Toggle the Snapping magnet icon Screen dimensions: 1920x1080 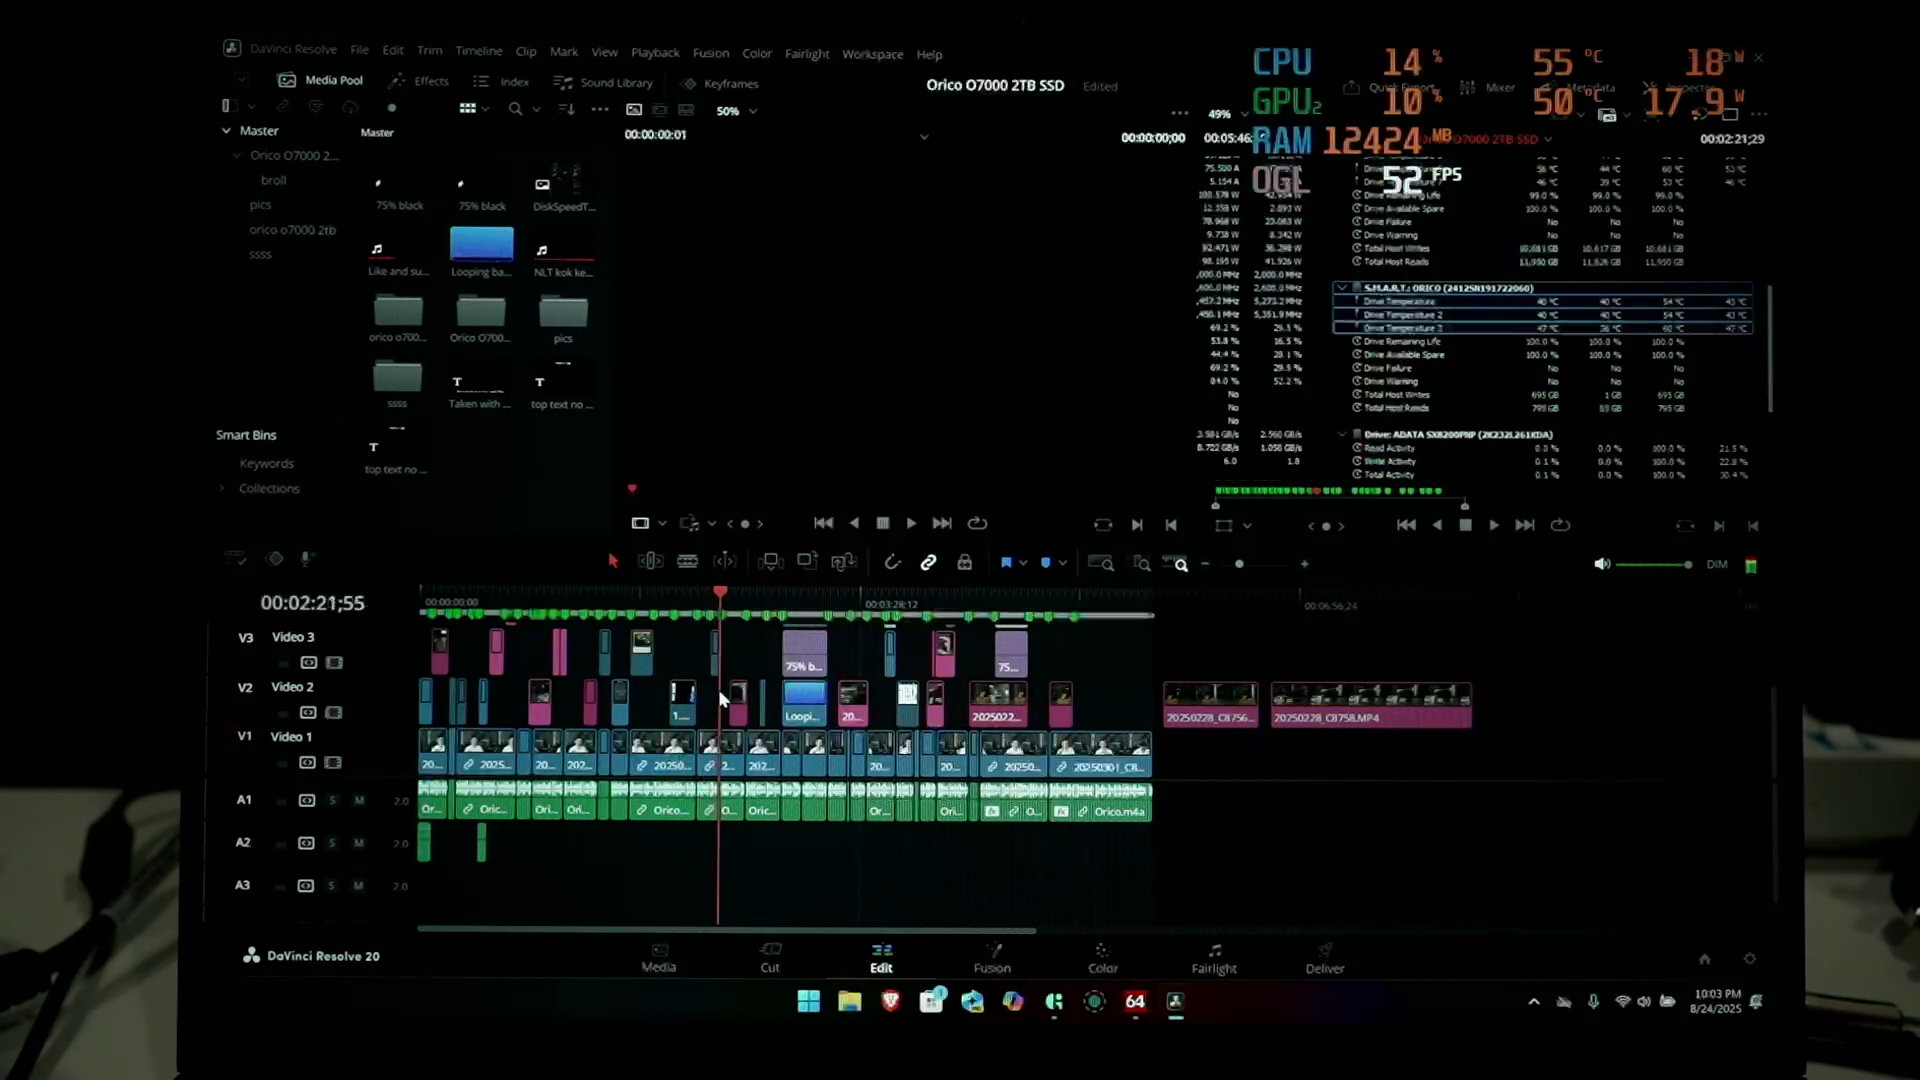click(x=892, y=563)
